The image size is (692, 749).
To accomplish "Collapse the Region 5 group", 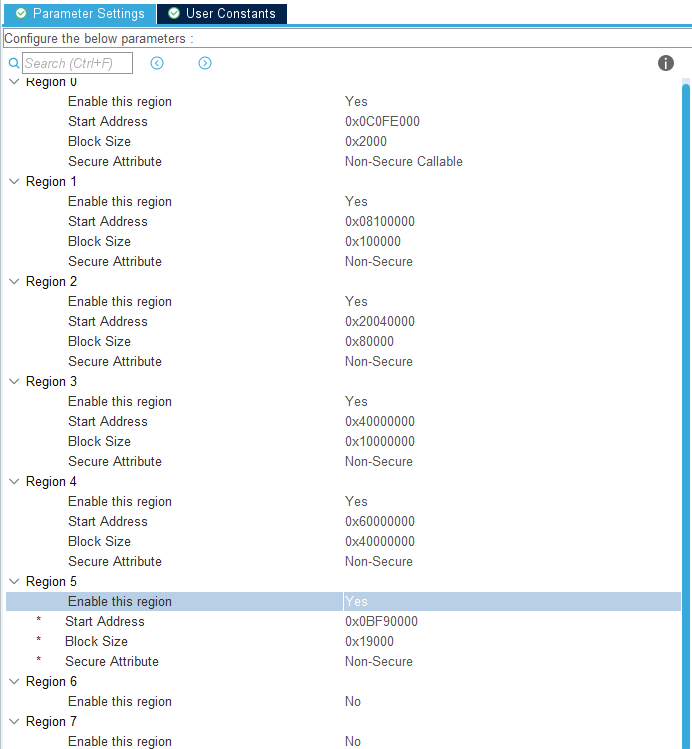I will [x=14, y=581].
